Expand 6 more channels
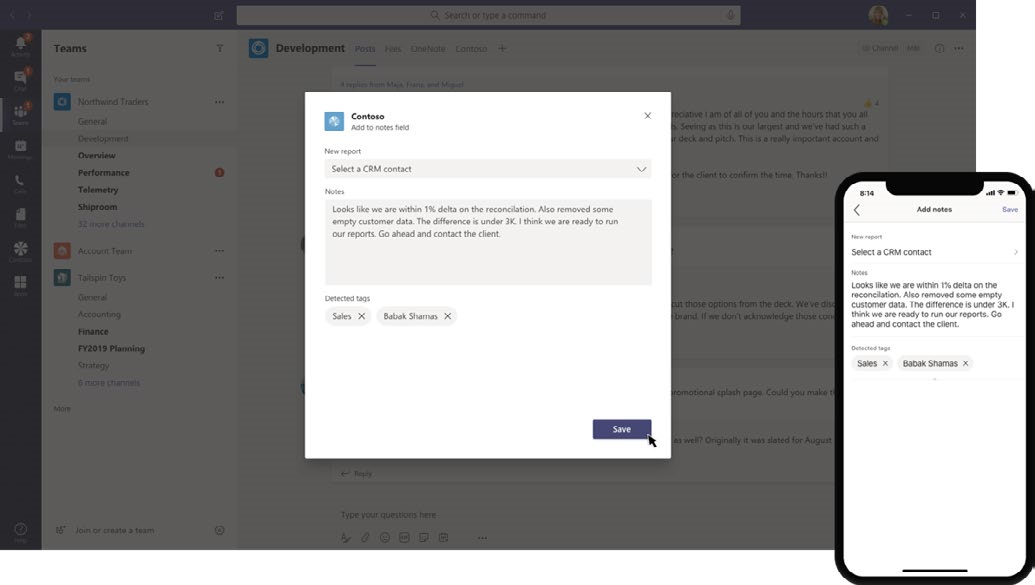 tap(108, 382)
